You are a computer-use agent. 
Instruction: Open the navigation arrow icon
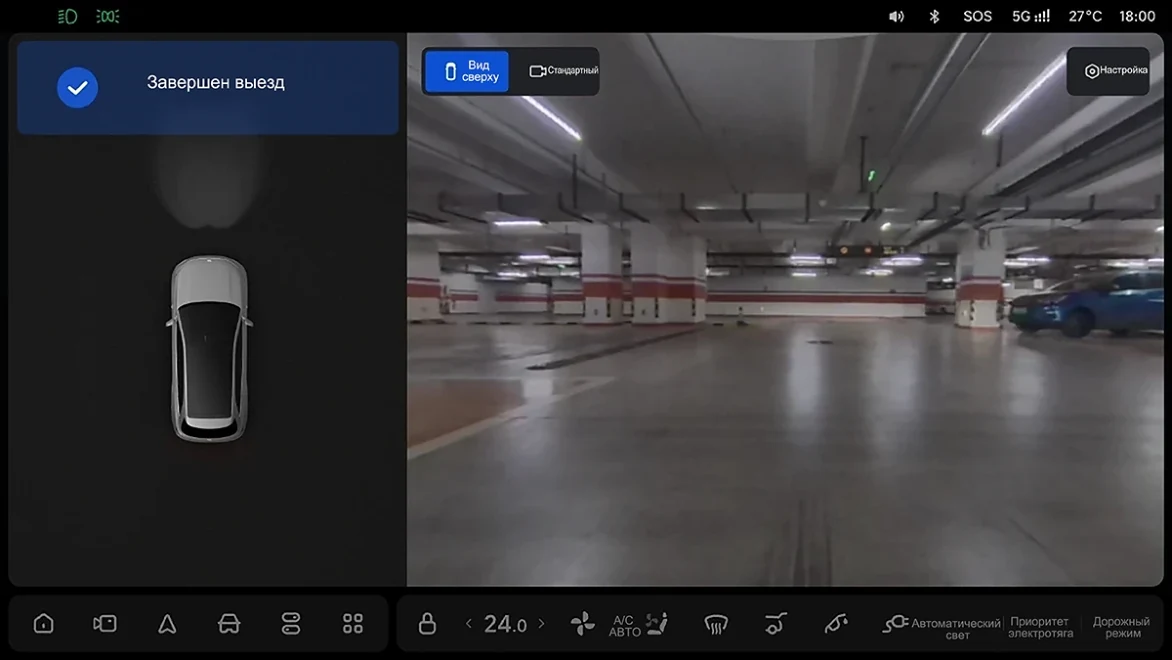pos(167,623)
